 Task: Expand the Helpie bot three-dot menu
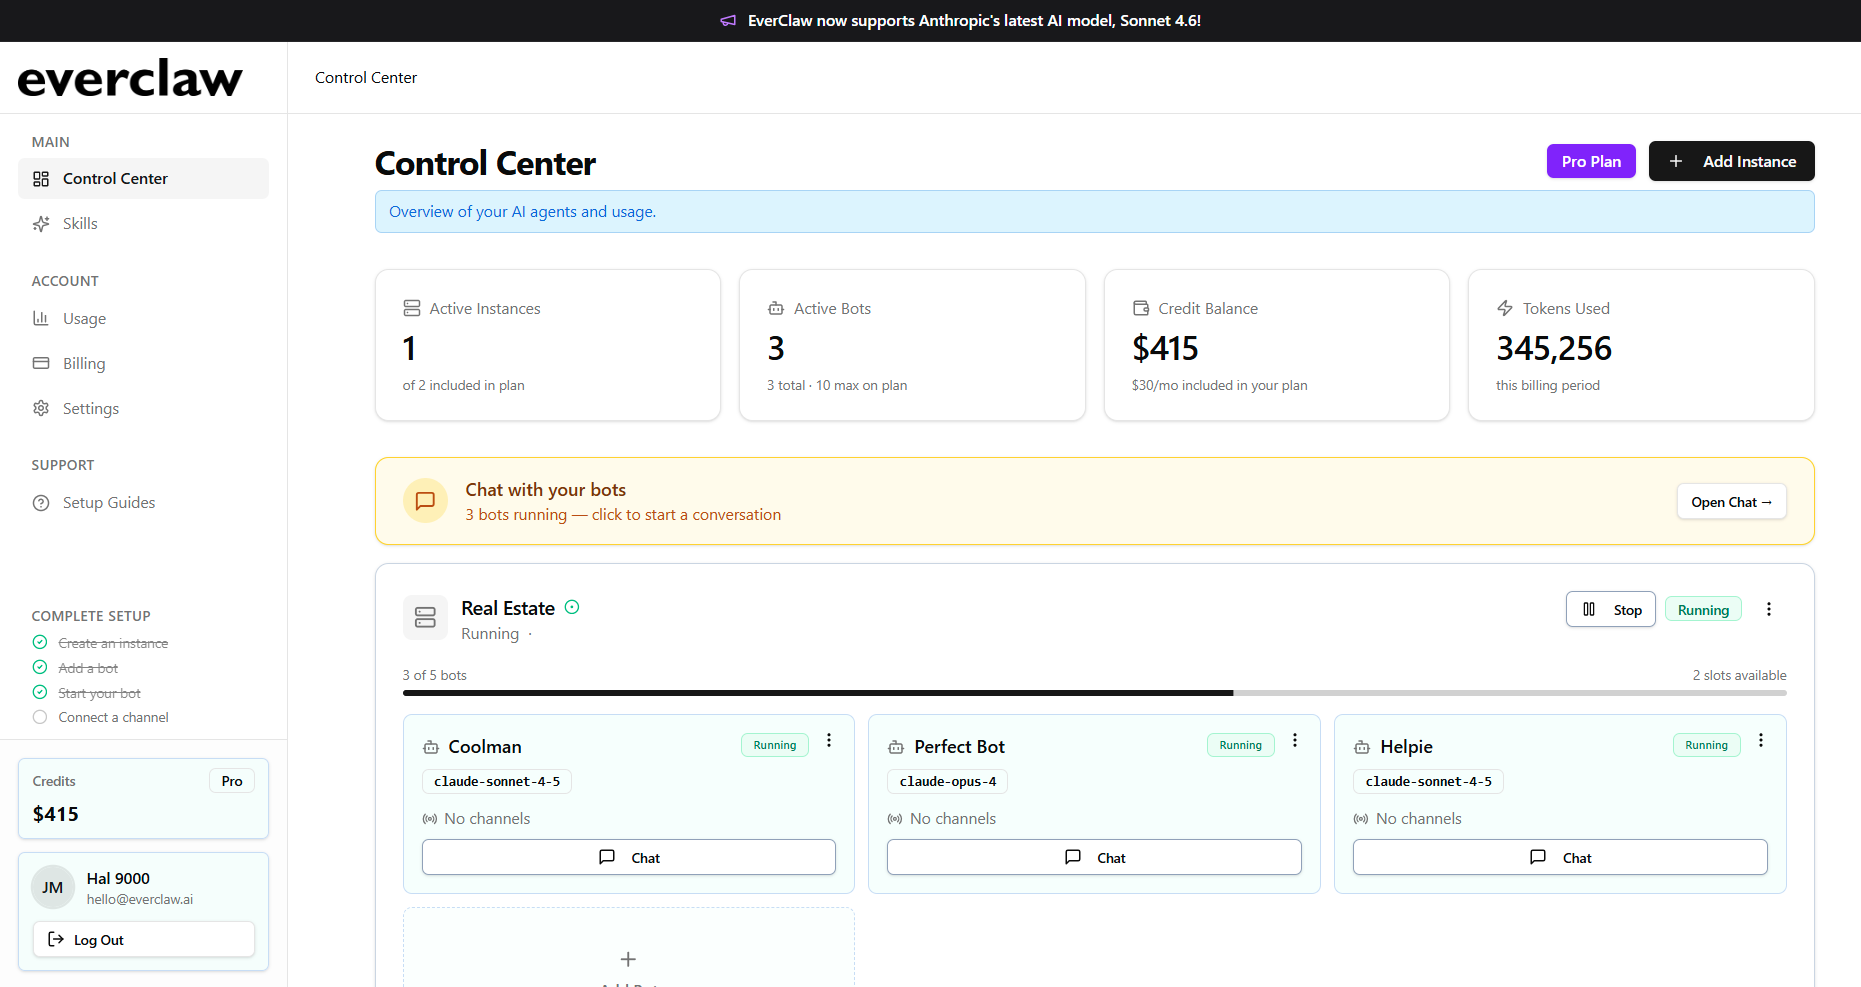pos(1761,741)
